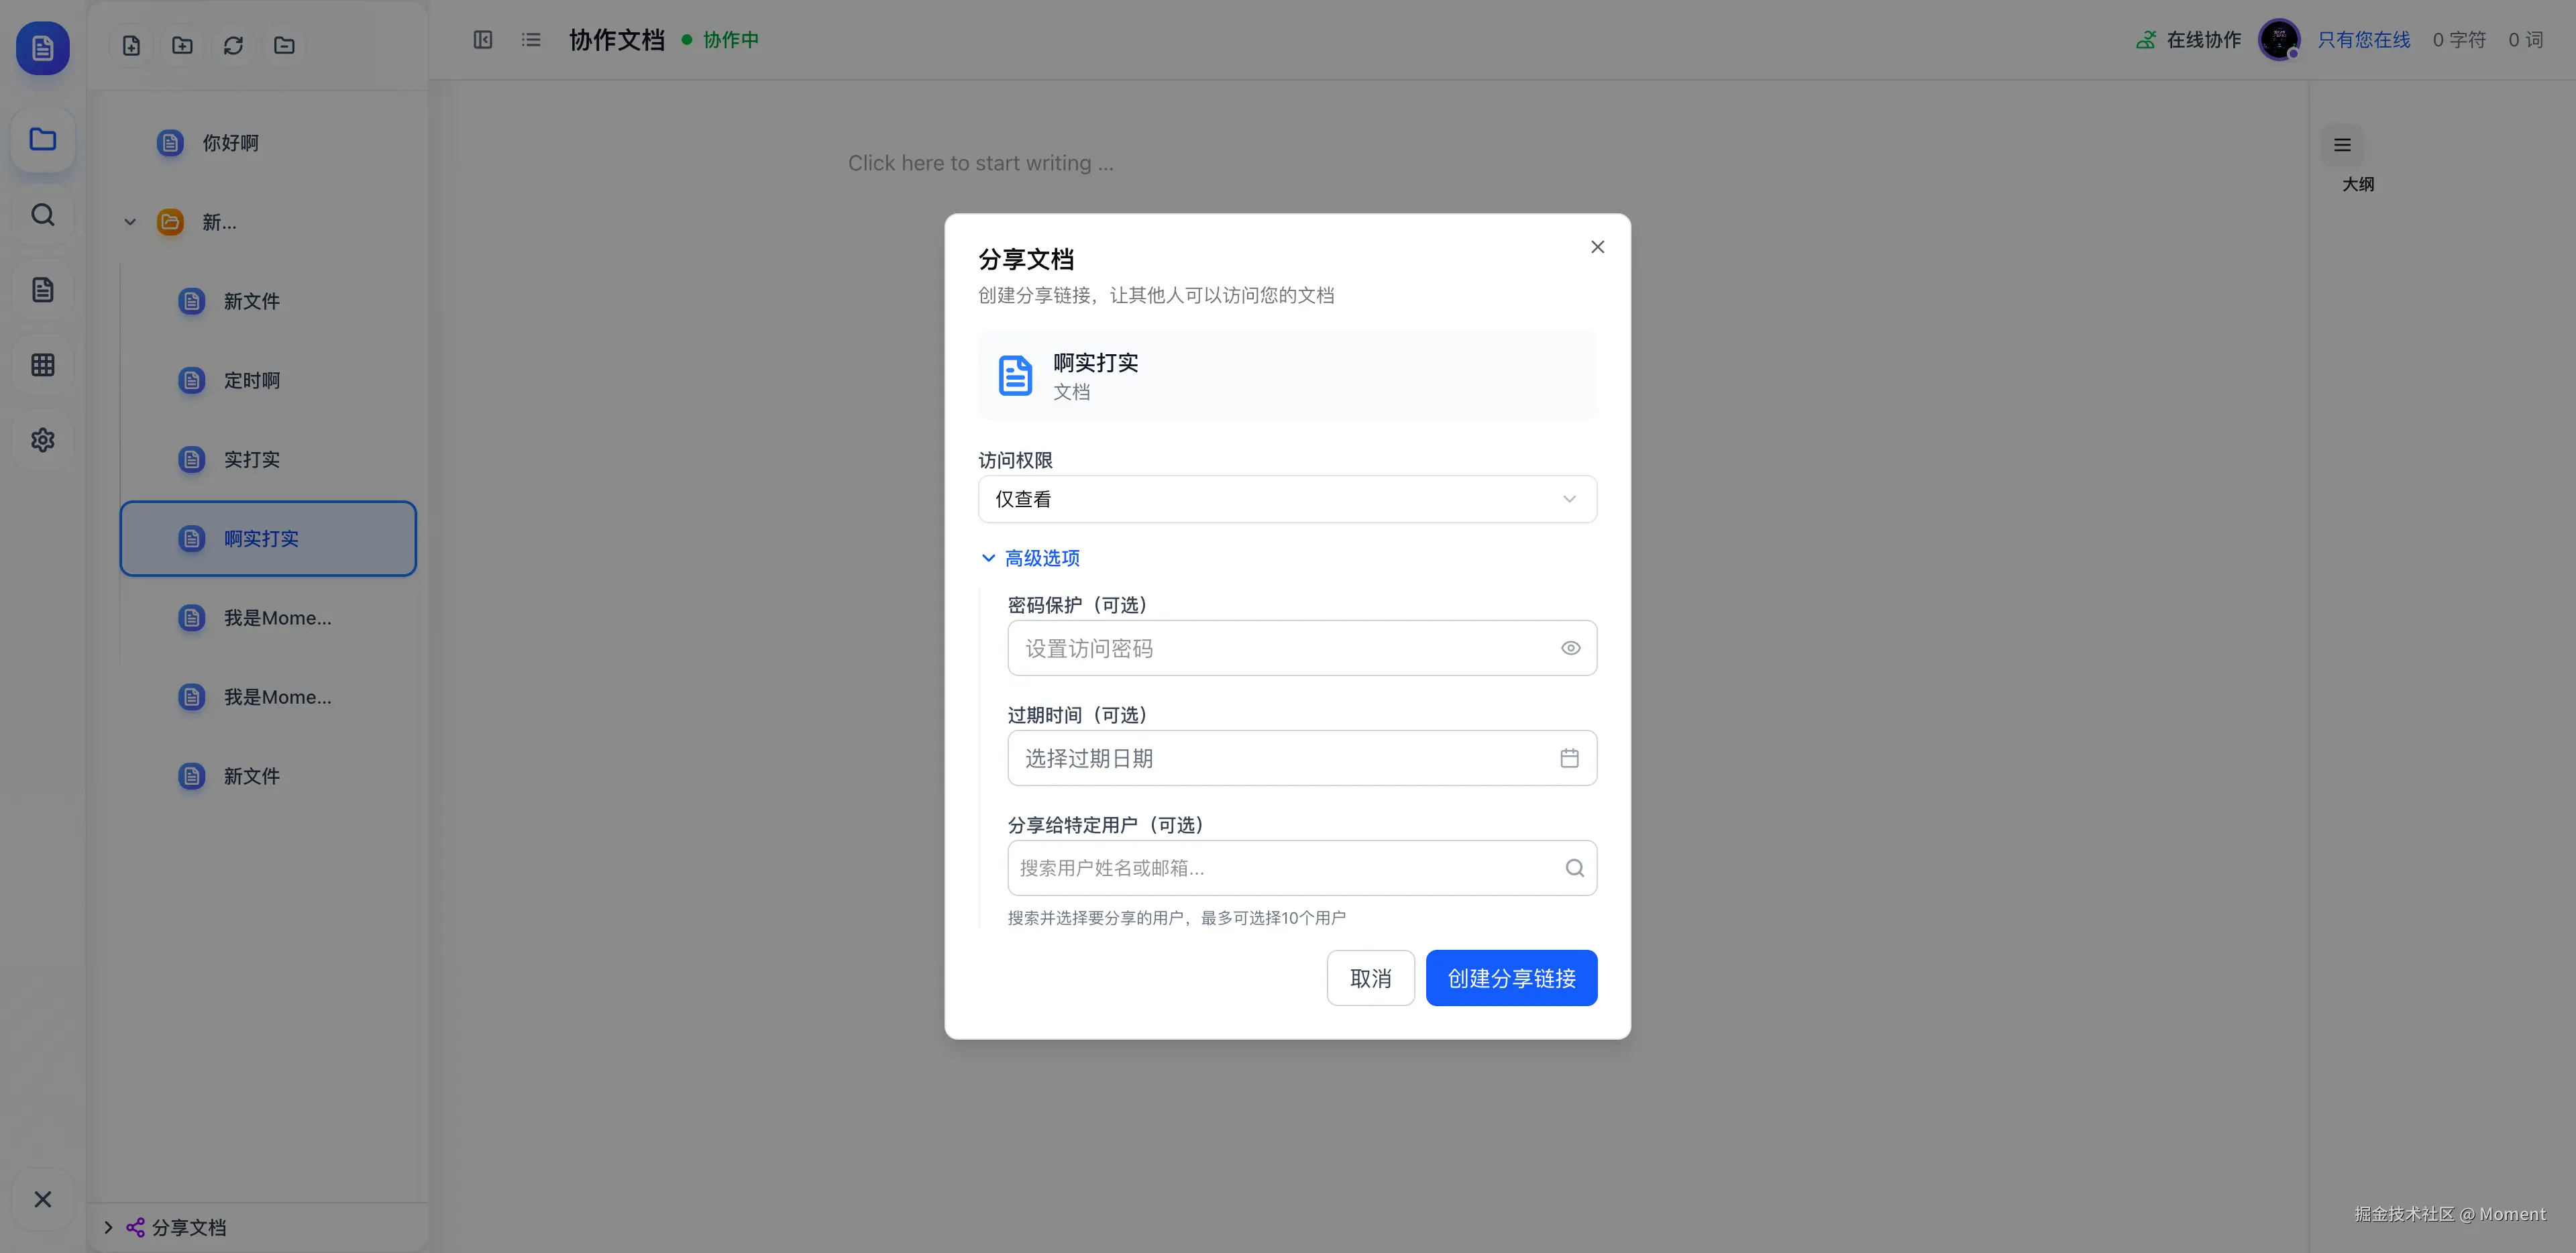The width and height of the screenshot is (2576, 1253).
Task: Toggle password visibility eye icon
Action: tap(1570, 648)
